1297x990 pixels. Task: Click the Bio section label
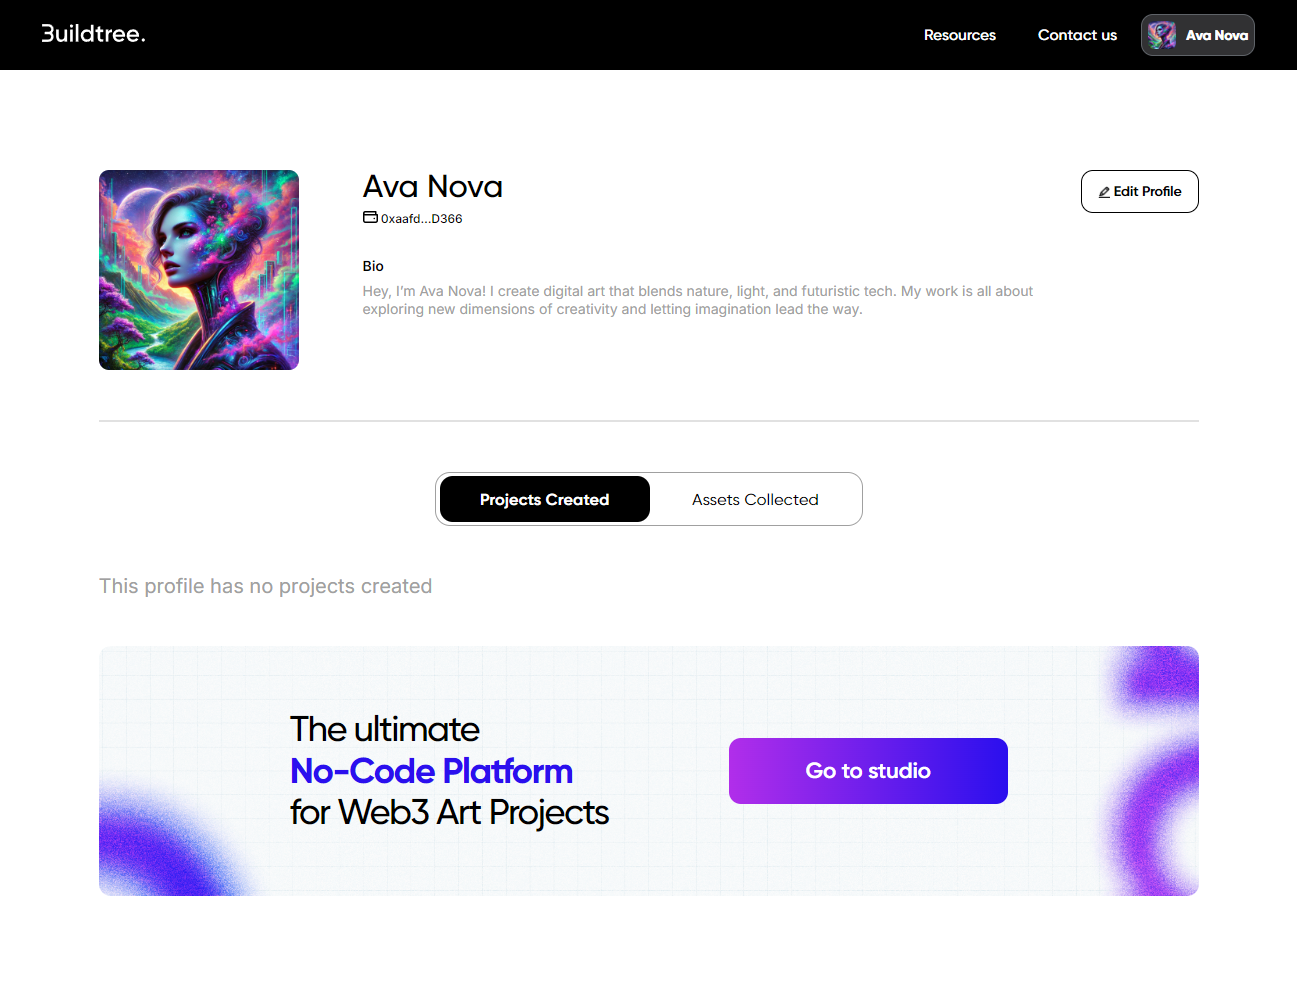pyautogui.click(x=373, y=266)
